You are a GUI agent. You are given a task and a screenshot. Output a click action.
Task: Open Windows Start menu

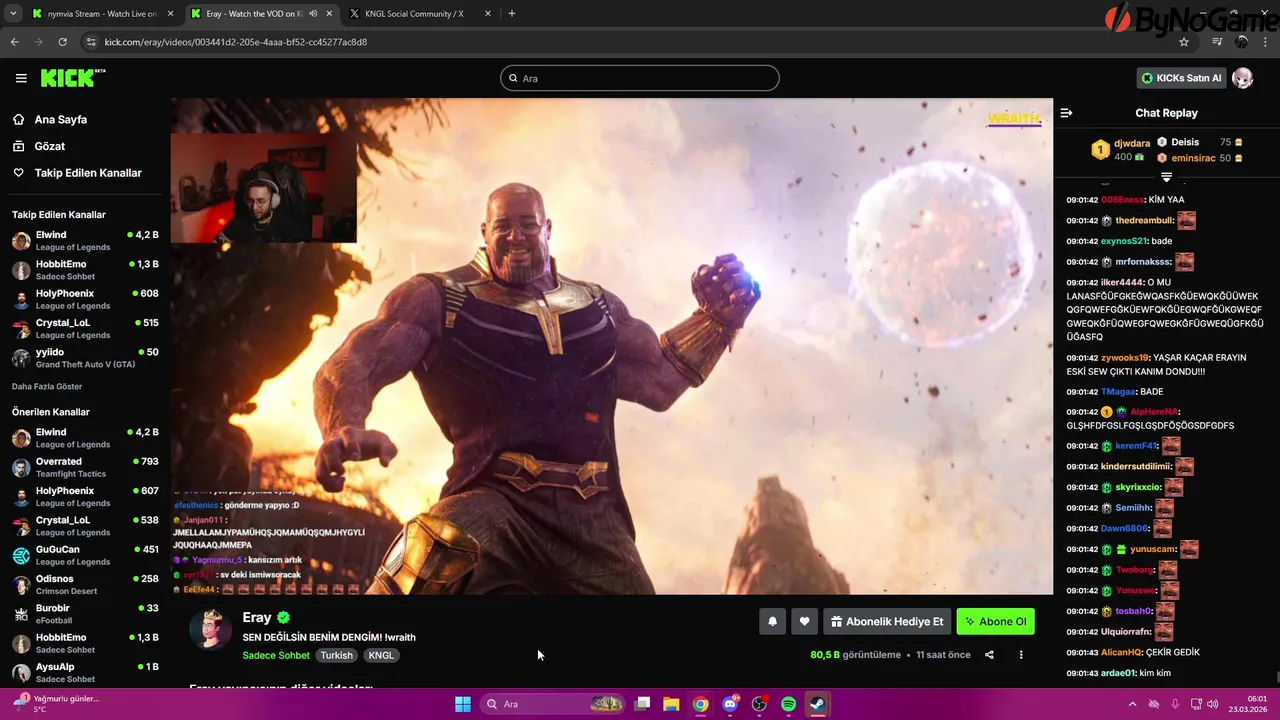tap(463, 704)
